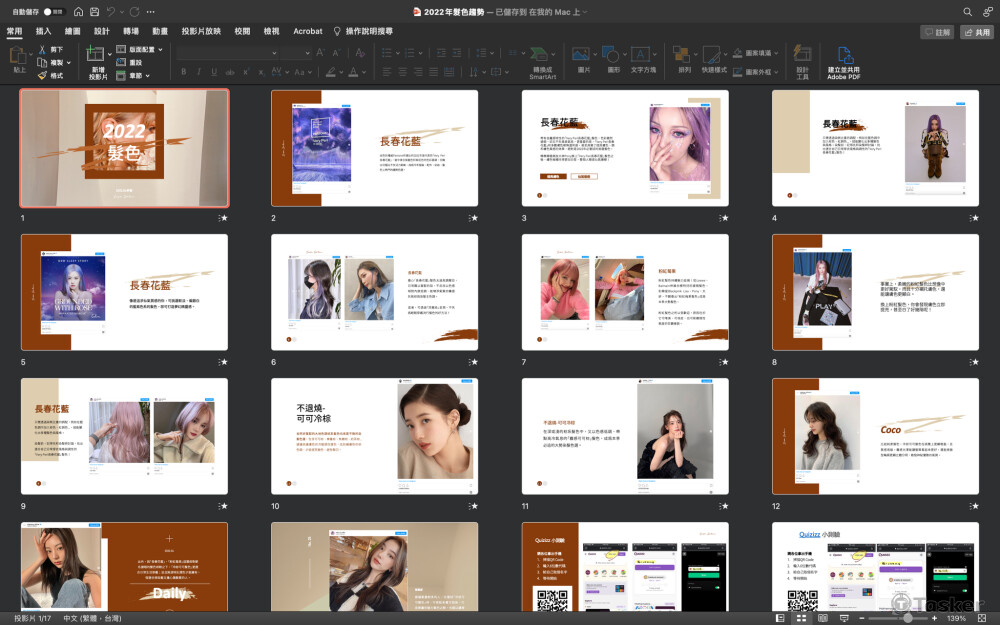Toggle bold formatting button
Screen dimensions: 1000x625
185,71
